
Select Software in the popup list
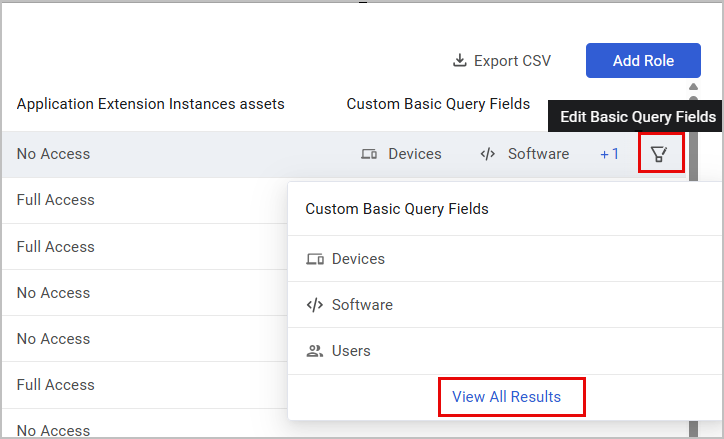pyautogui.click(x=362, y=305)
